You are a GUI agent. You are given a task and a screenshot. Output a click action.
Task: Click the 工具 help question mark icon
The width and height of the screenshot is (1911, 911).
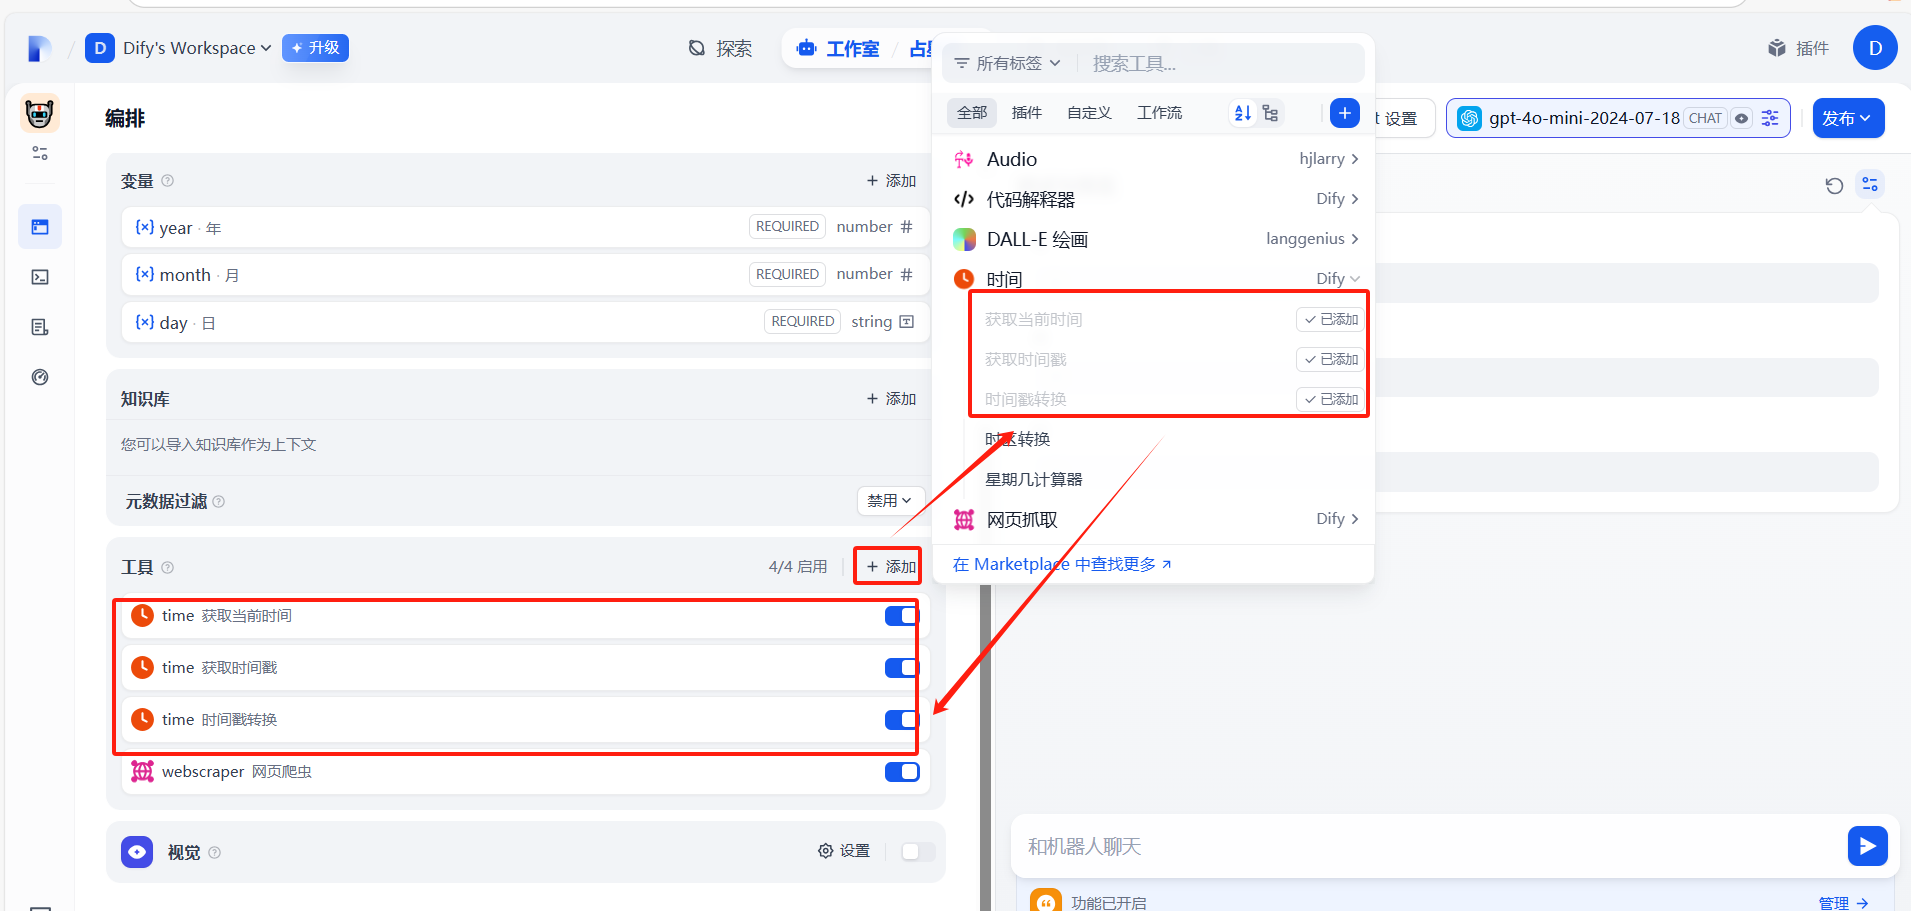coord(168,567)
